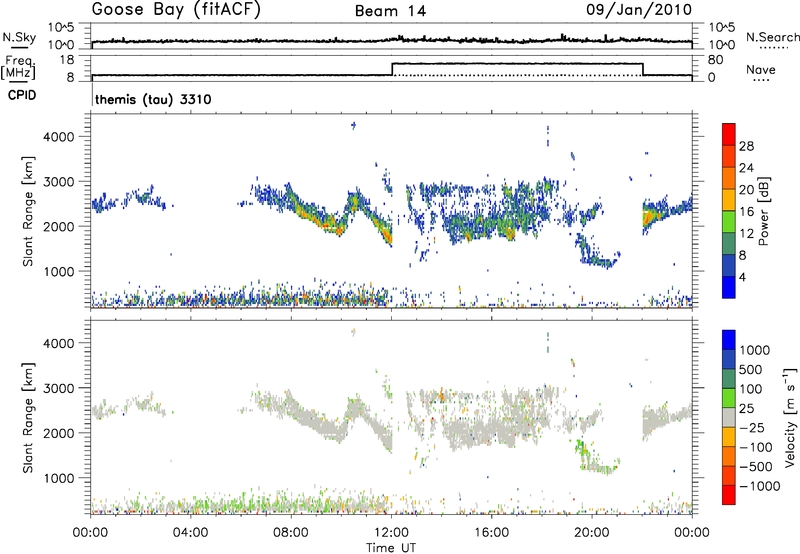Click the "08:00" time tick label

tap(291, 533)
